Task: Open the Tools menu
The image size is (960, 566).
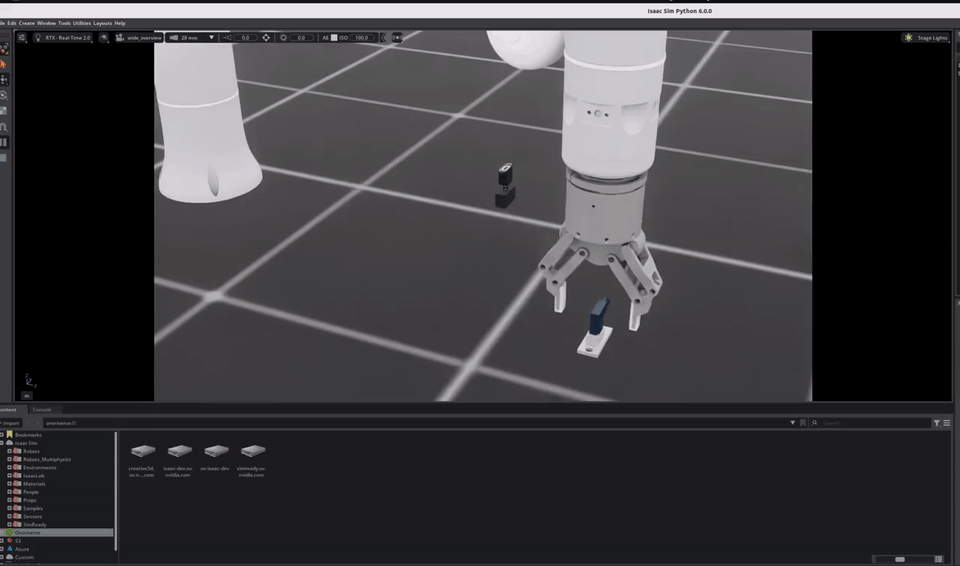Action: [64, 23]
